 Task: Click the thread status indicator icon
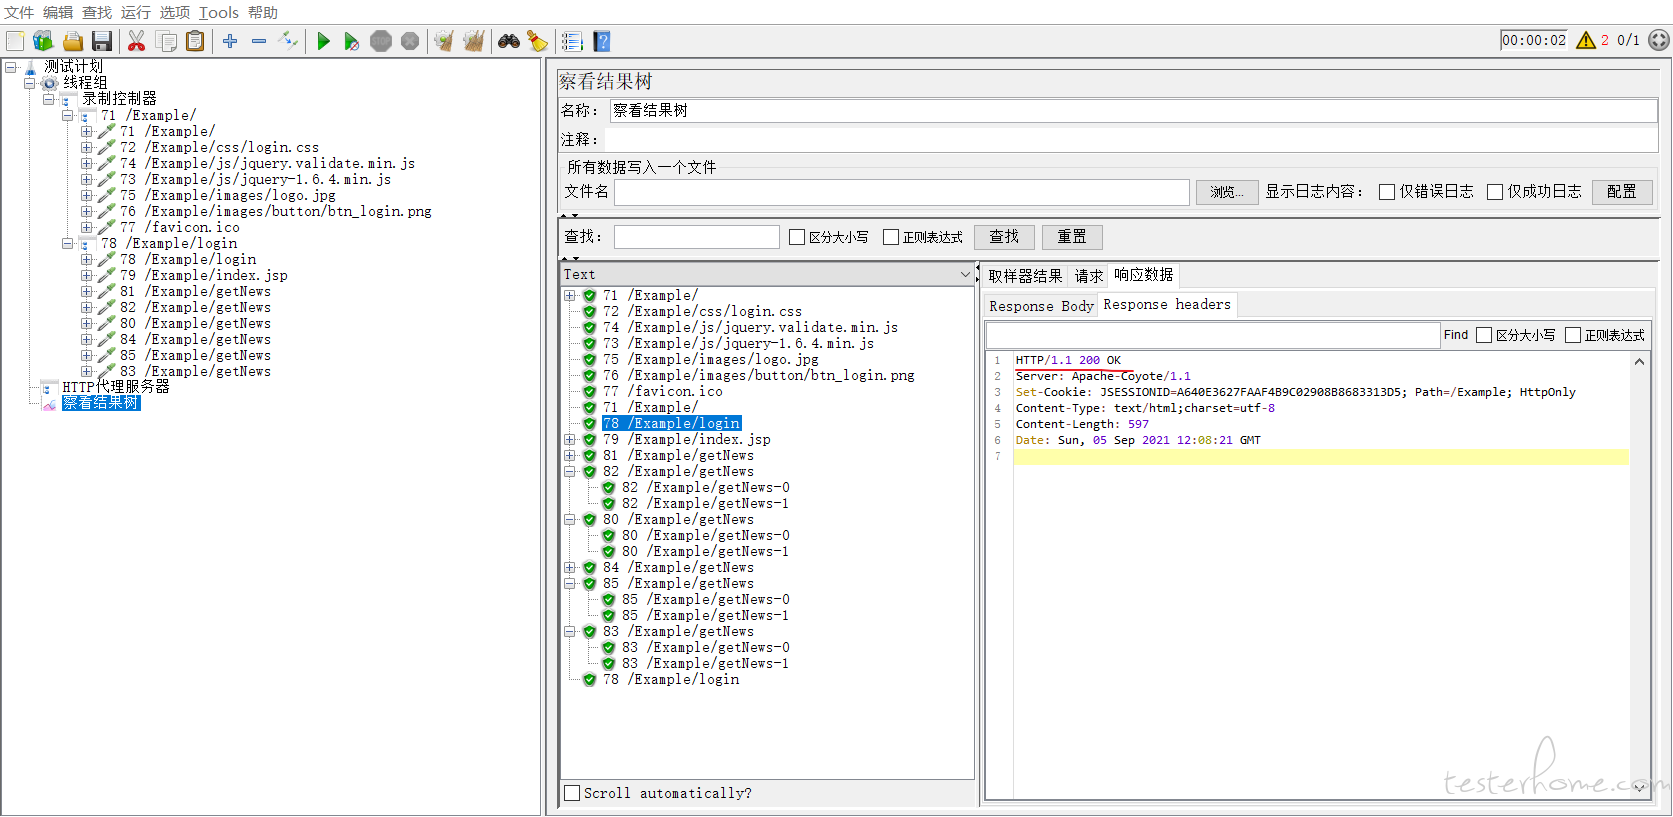[x=1658, y=40]
